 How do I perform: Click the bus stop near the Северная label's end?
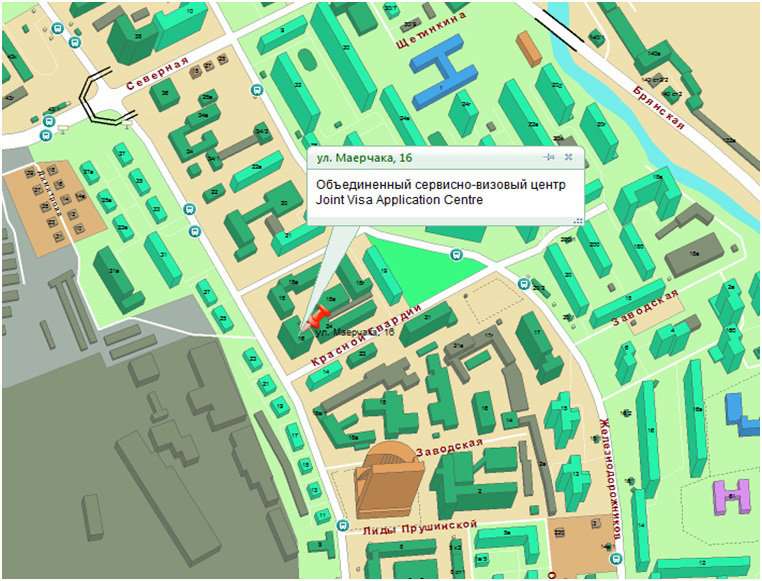click(257, 90)
